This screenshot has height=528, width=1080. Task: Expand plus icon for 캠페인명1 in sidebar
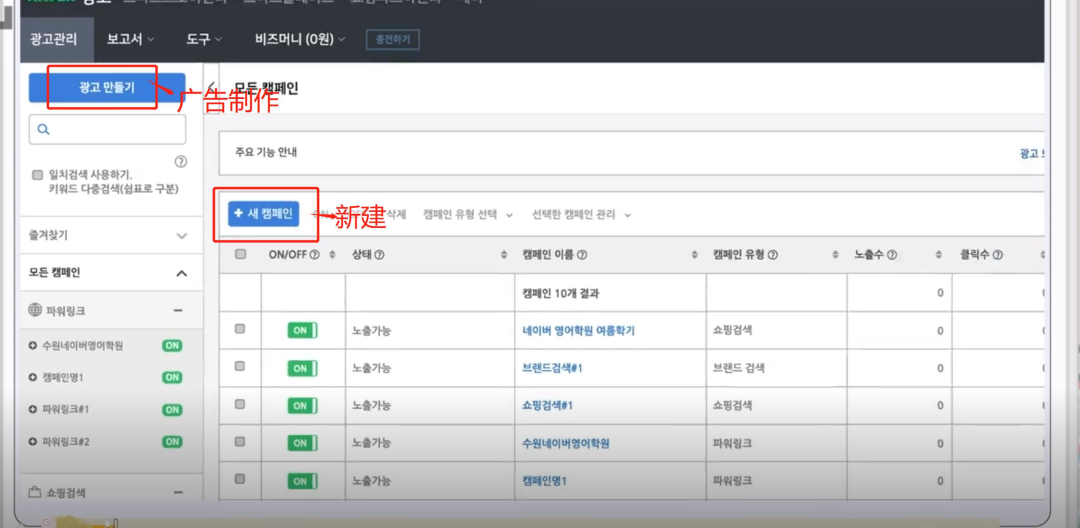point(32,377)
